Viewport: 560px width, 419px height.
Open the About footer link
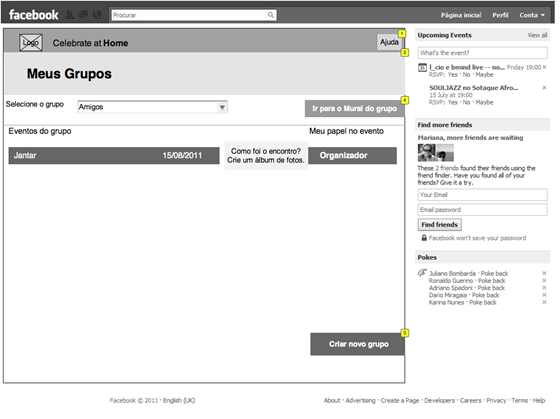(332, 400)
